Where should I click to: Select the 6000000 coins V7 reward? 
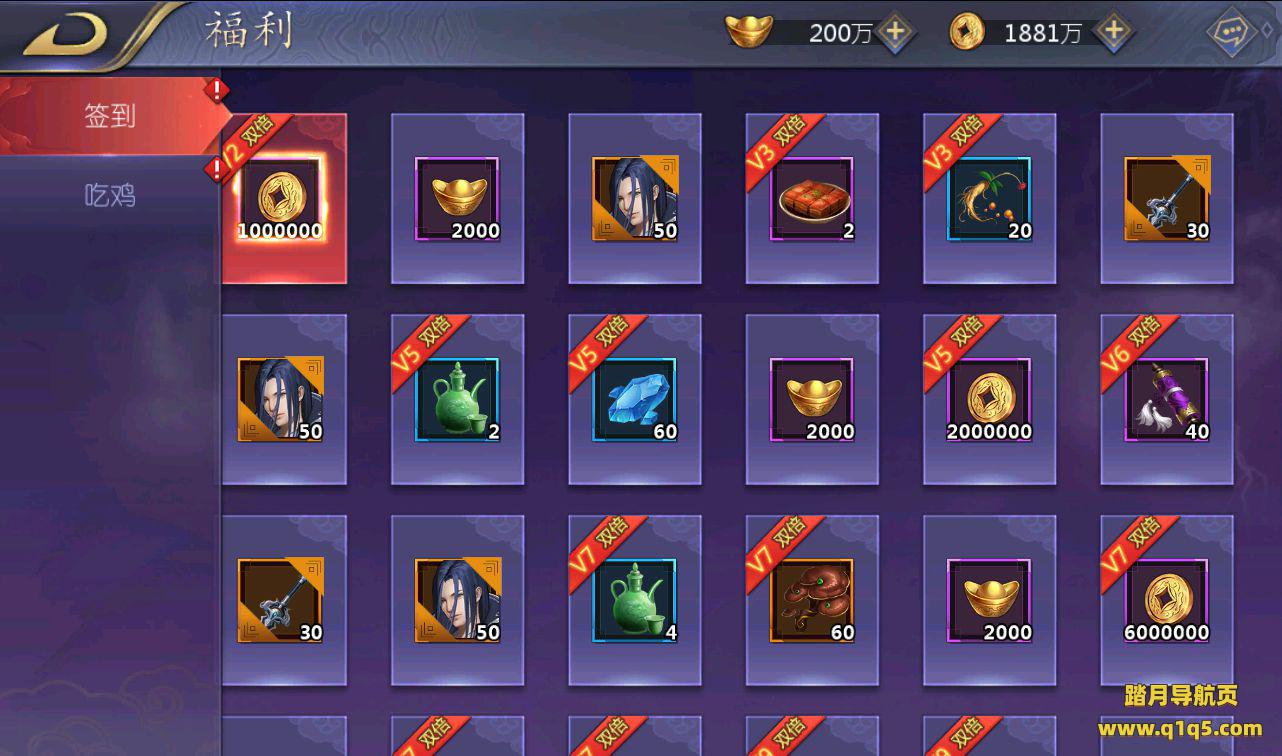tap(1167, 601)
